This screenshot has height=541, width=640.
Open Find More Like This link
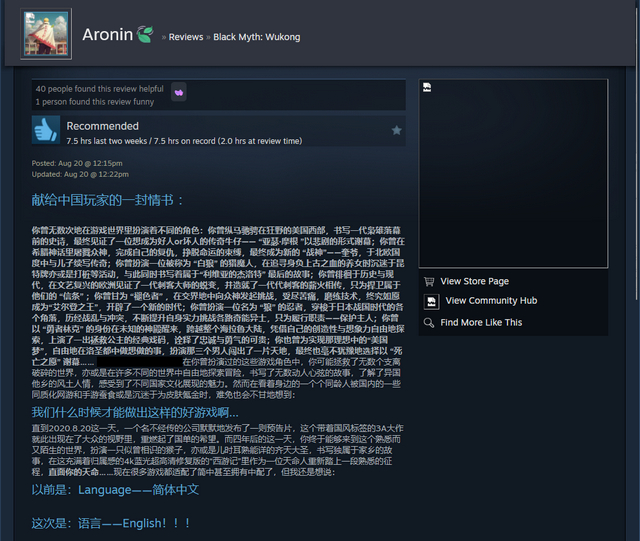pos(481,323)
